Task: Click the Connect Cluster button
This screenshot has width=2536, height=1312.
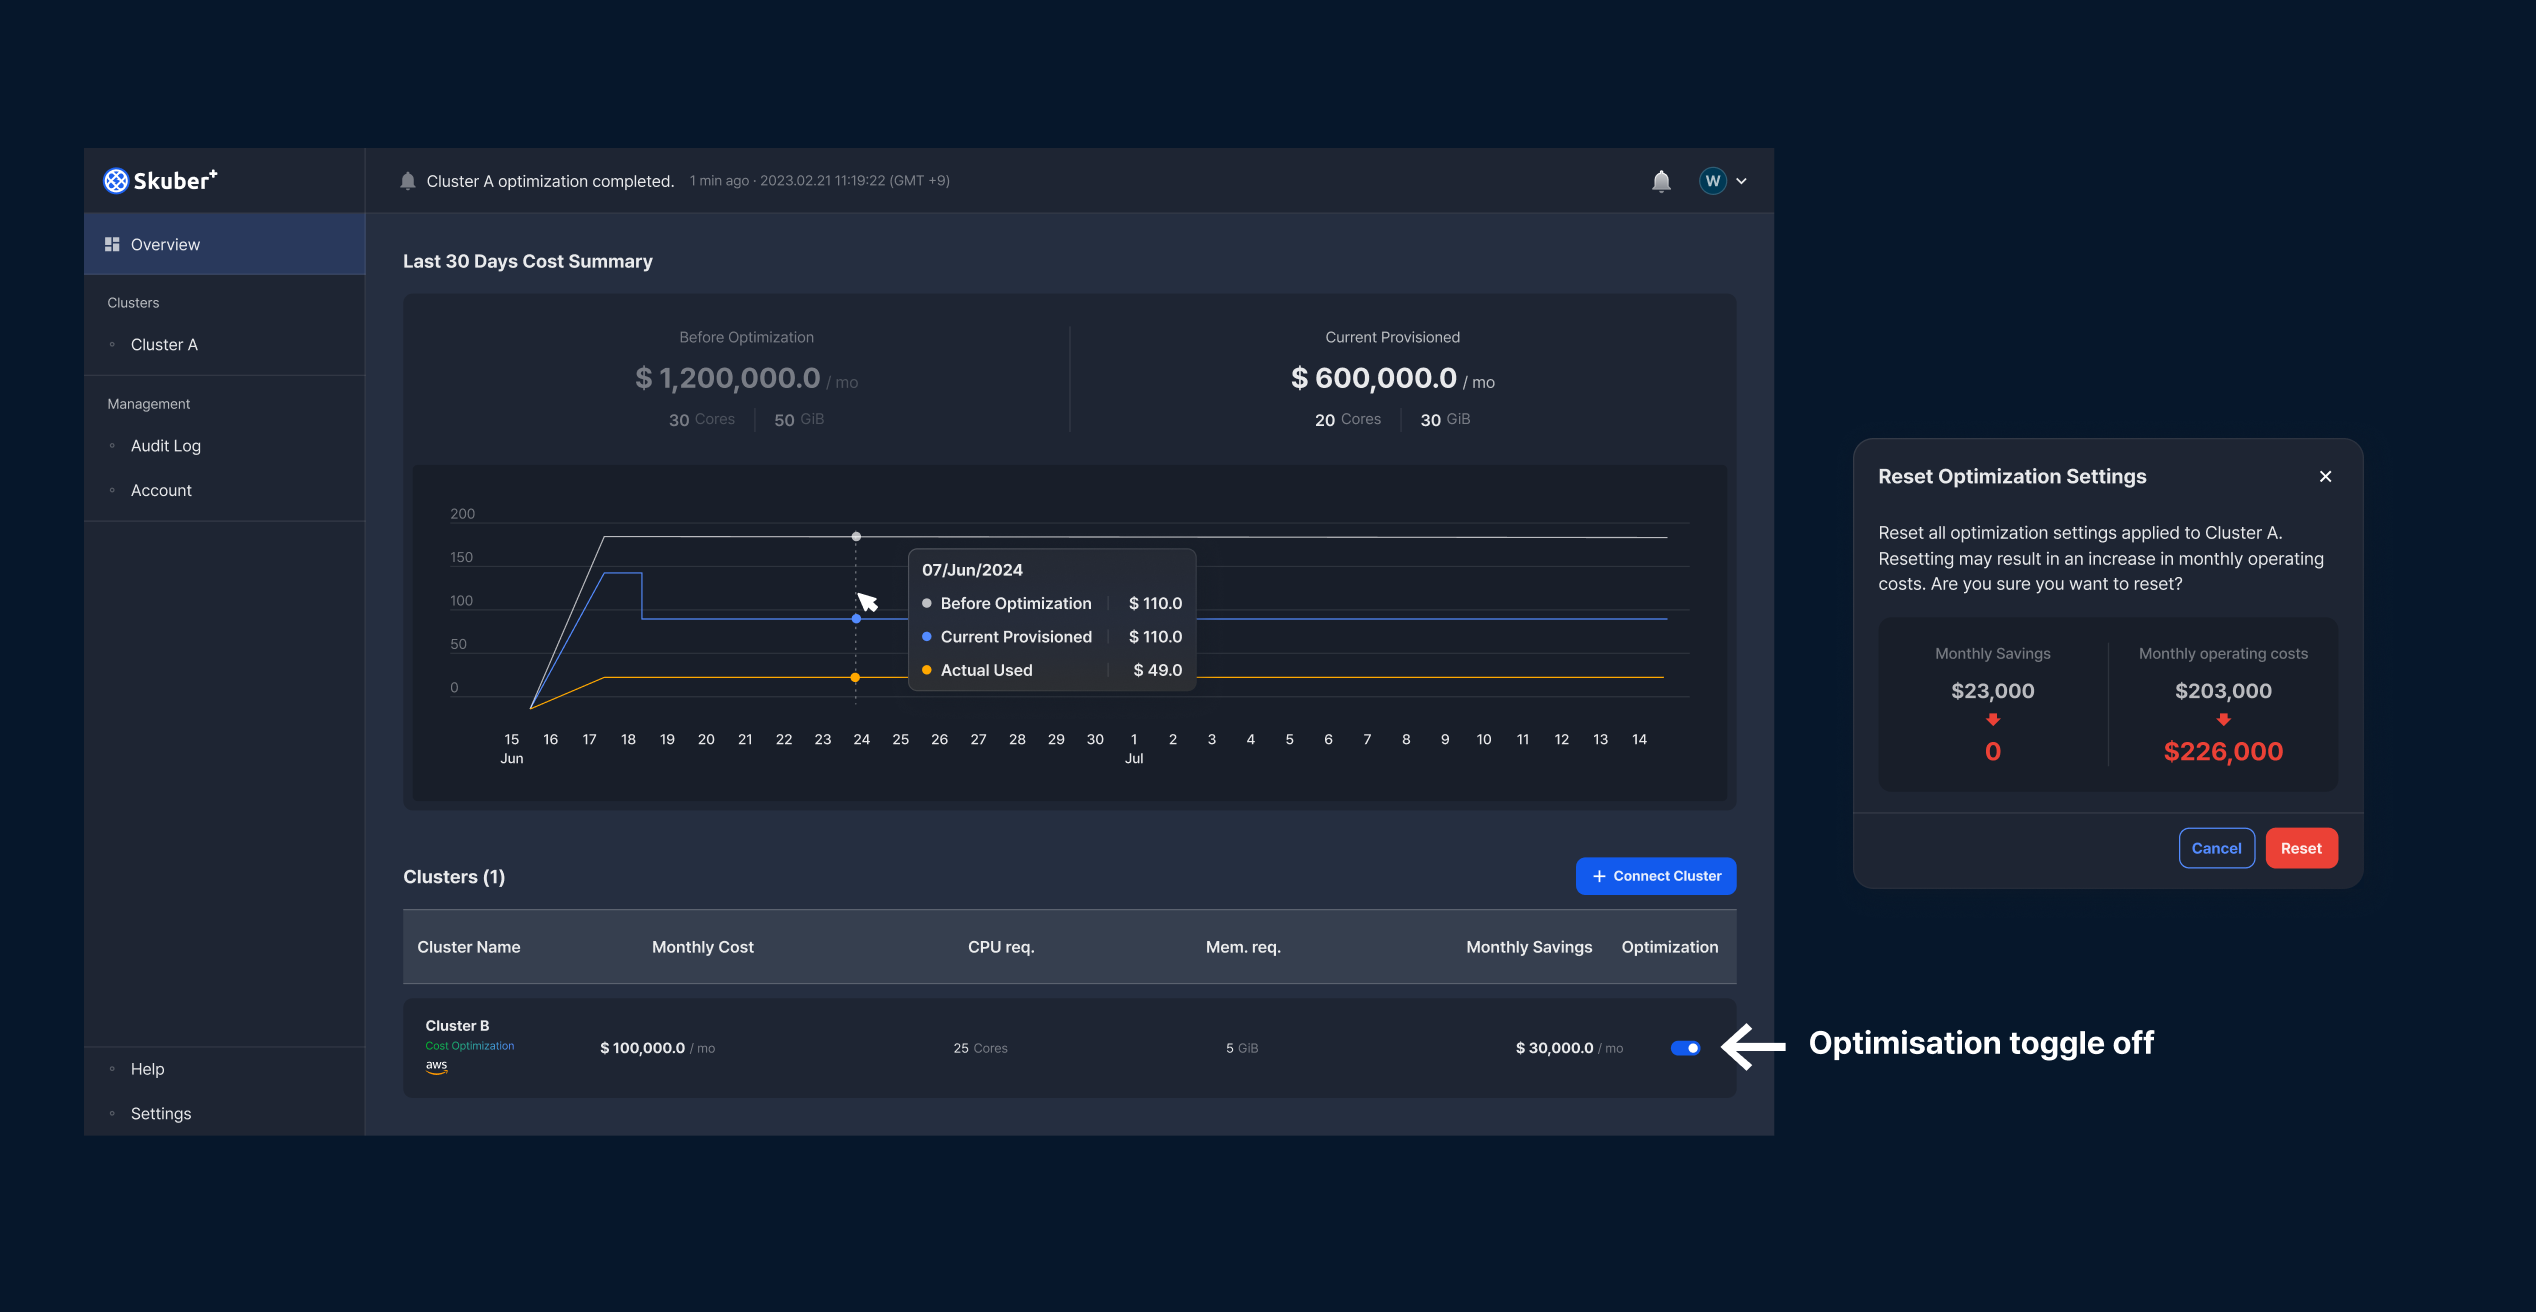Action: (x=1656, y=876)
